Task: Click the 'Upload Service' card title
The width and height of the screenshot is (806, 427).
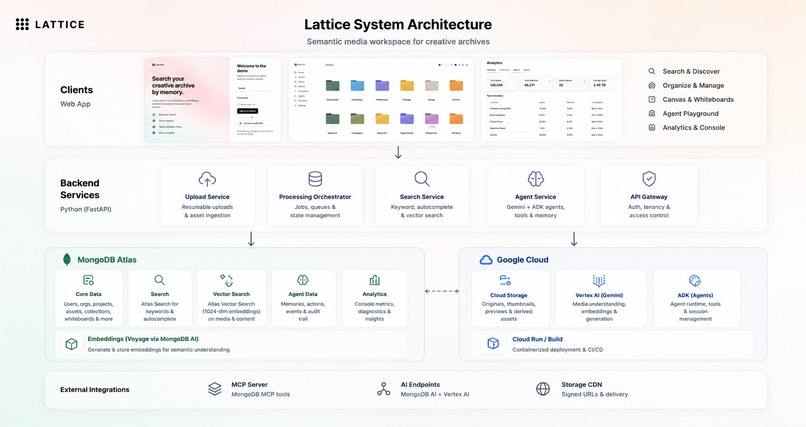Action: pos(207,197)
